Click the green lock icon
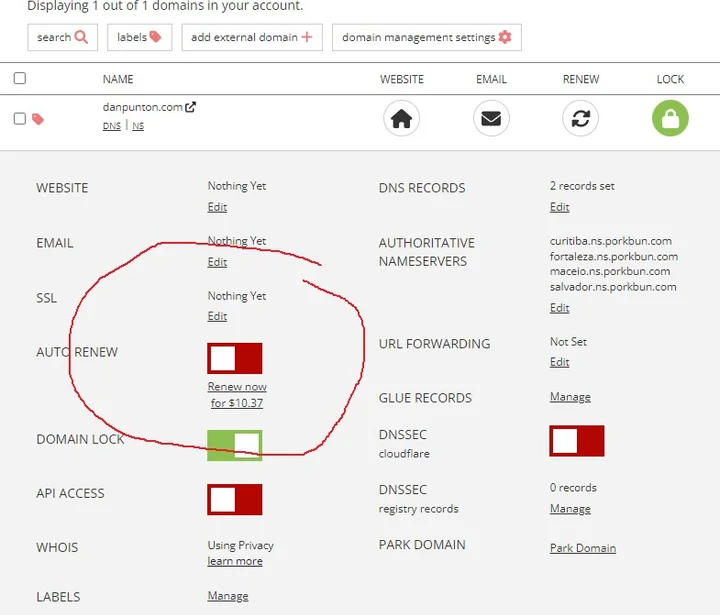Image resolution: width=720 pixels, height=615 pixels. tap(670, 118)
